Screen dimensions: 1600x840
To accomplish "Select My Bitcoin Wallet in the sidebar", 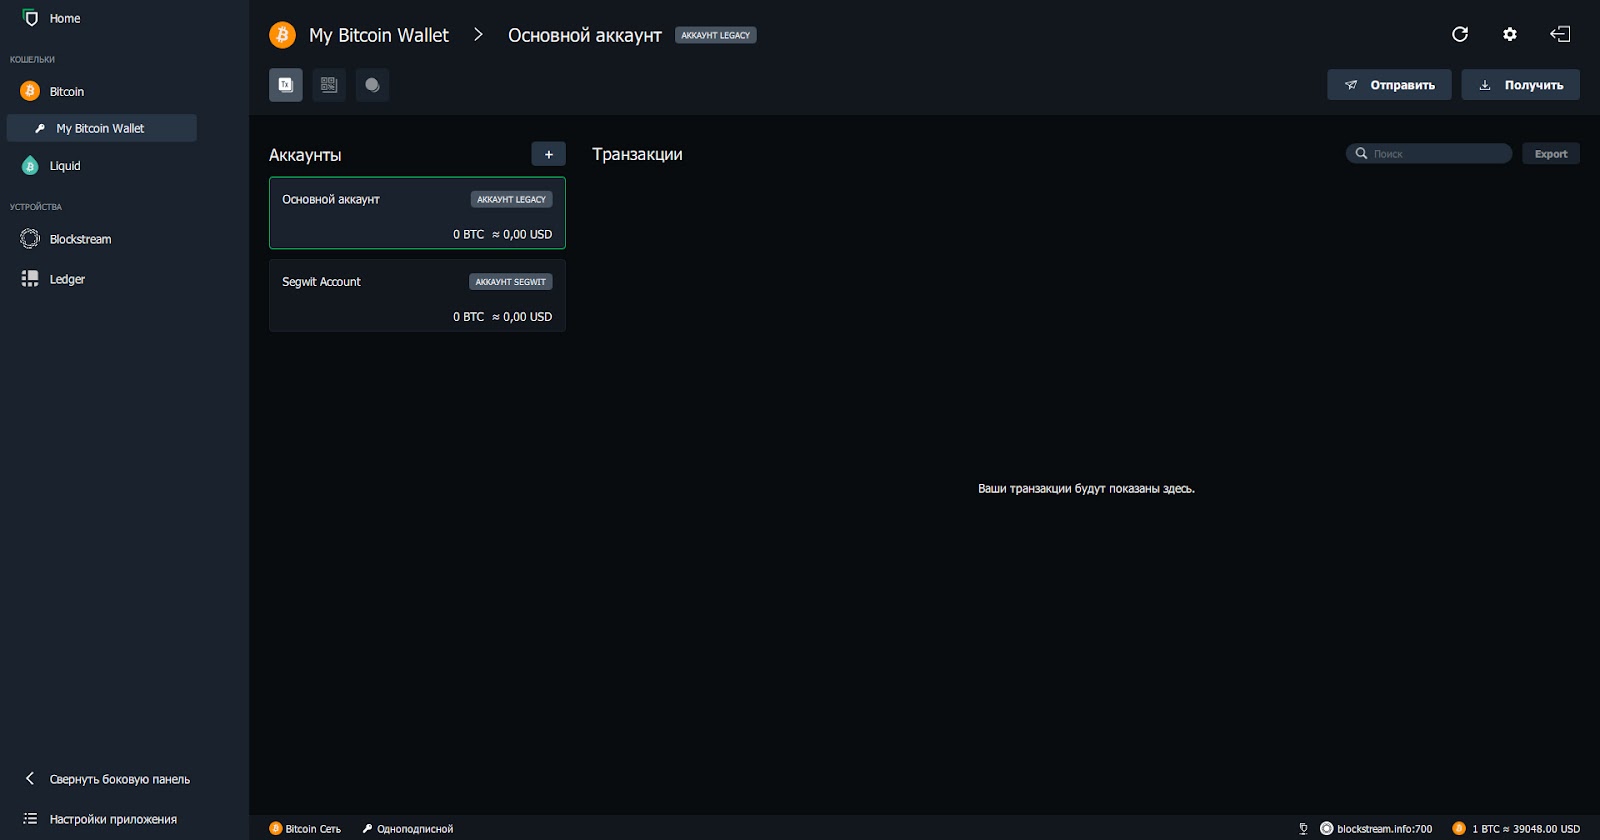I will click(x=100, y=128).
